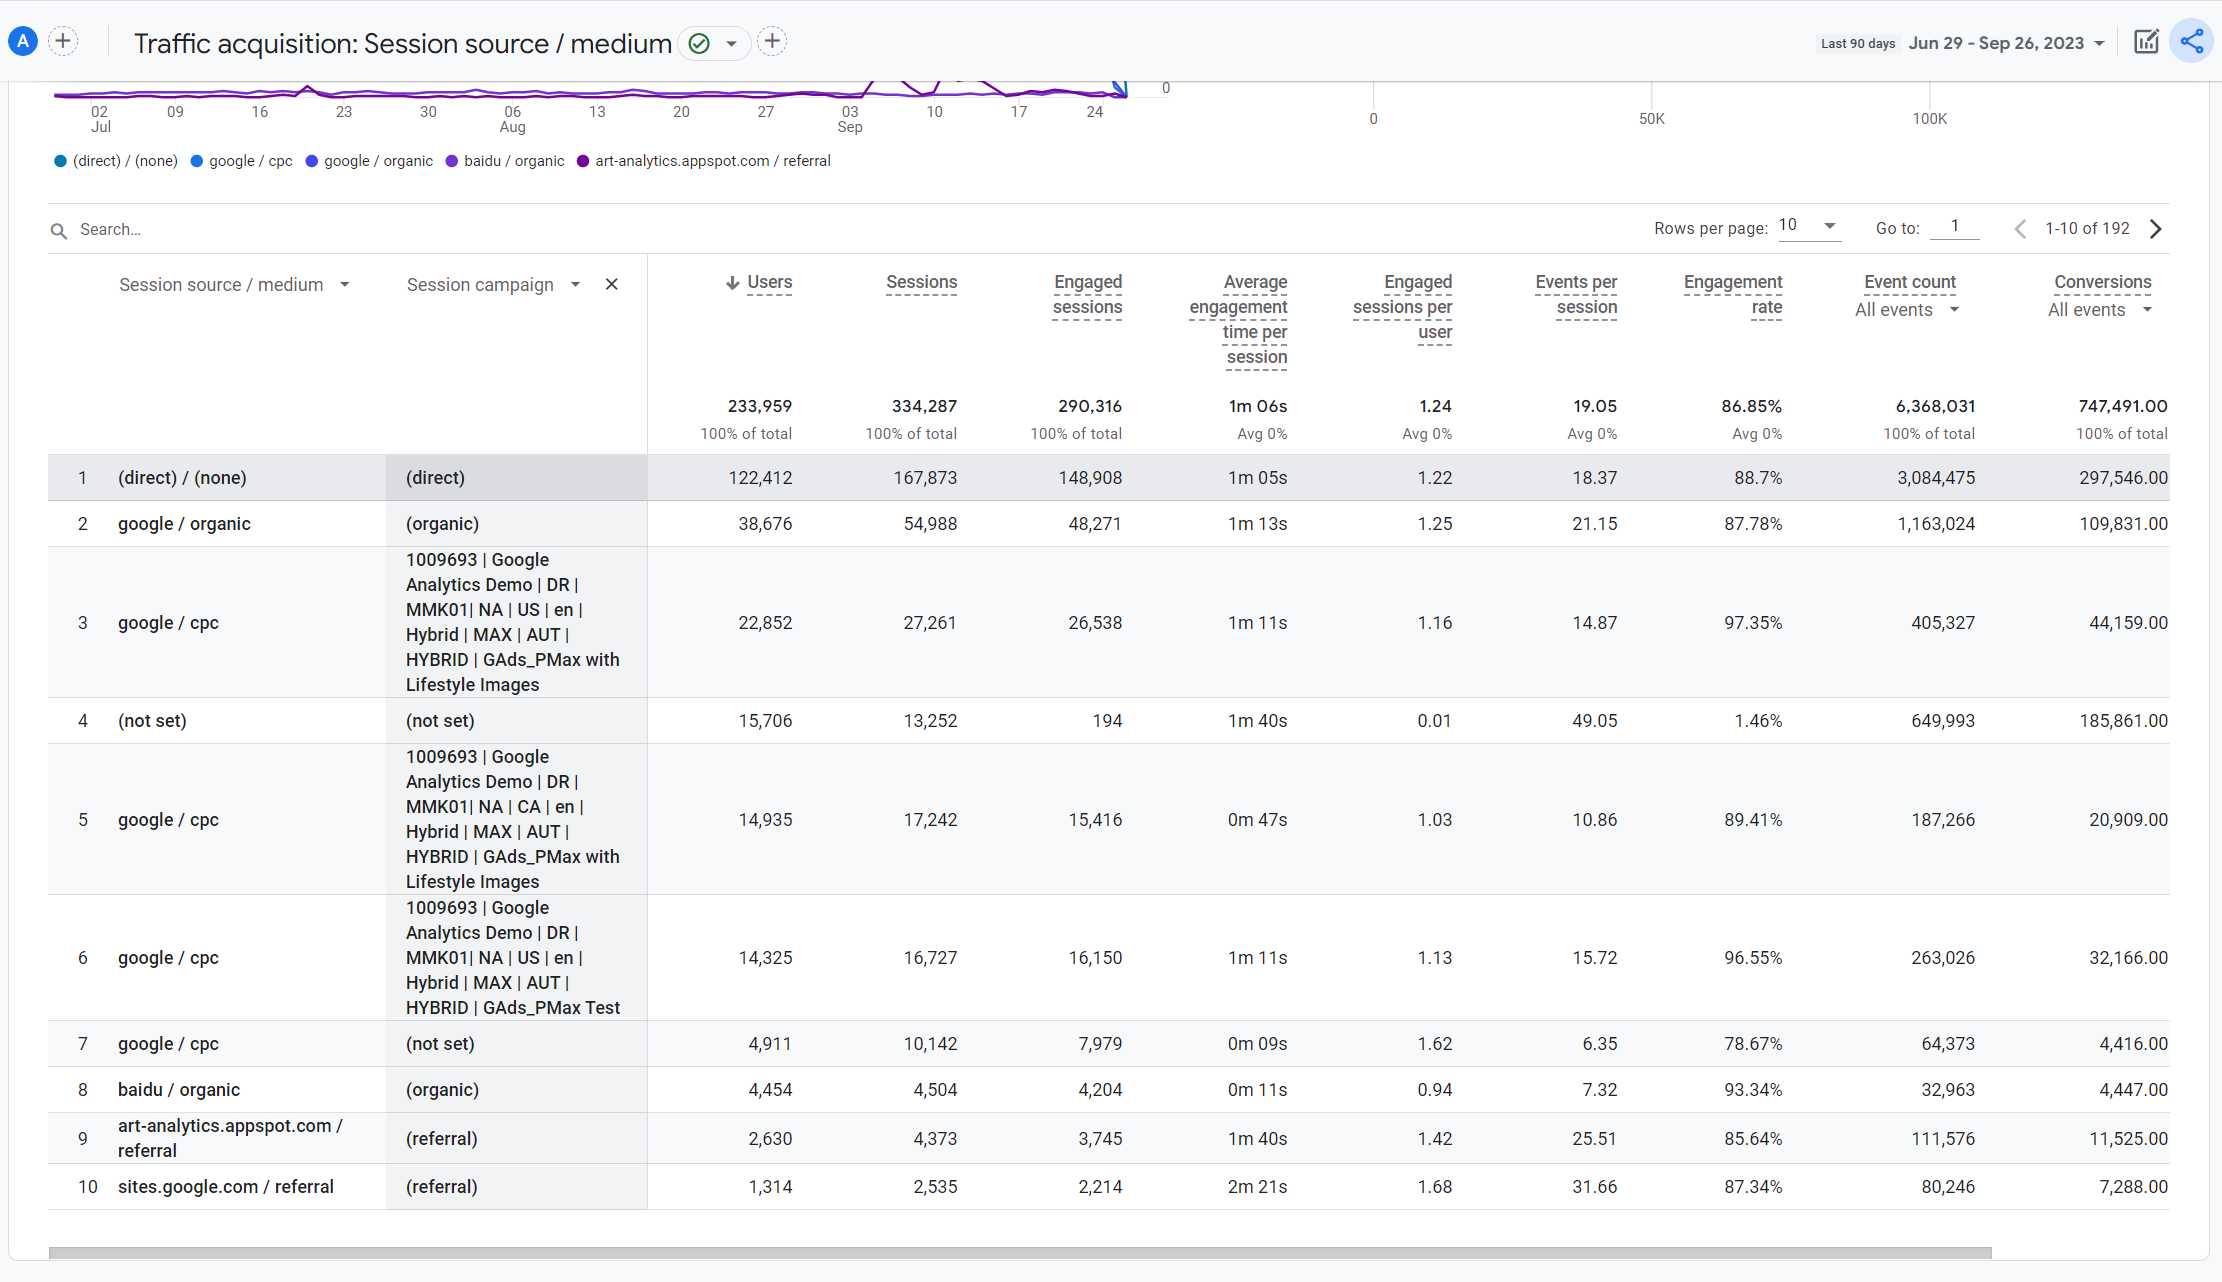Sort by Engagement rate column header
The height and width of the screenshot is (1282, 2222).
(1733, 294)
